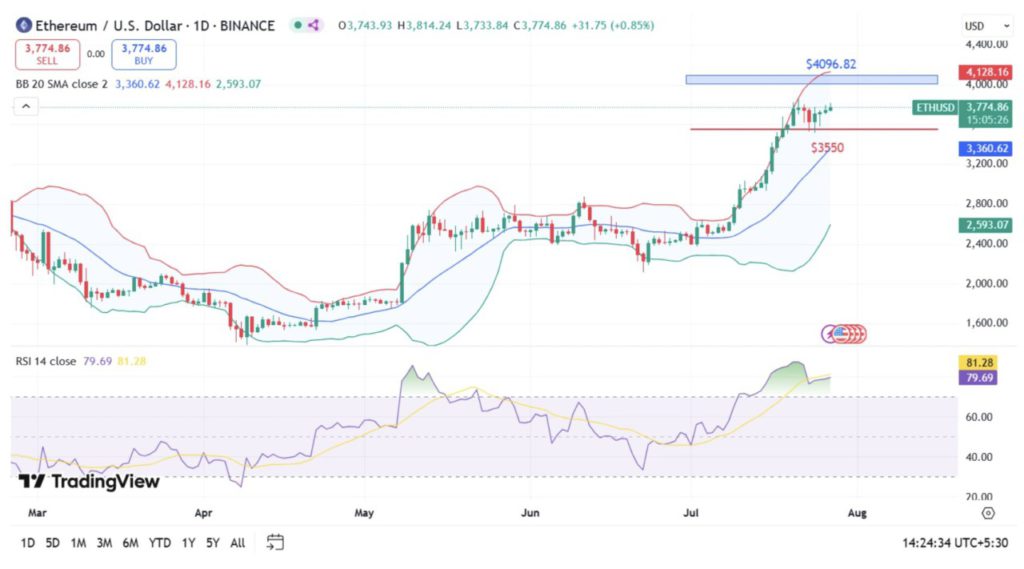Collapse the indicator legend with chevron
1024x569 pixels.
tap(26, 107)
